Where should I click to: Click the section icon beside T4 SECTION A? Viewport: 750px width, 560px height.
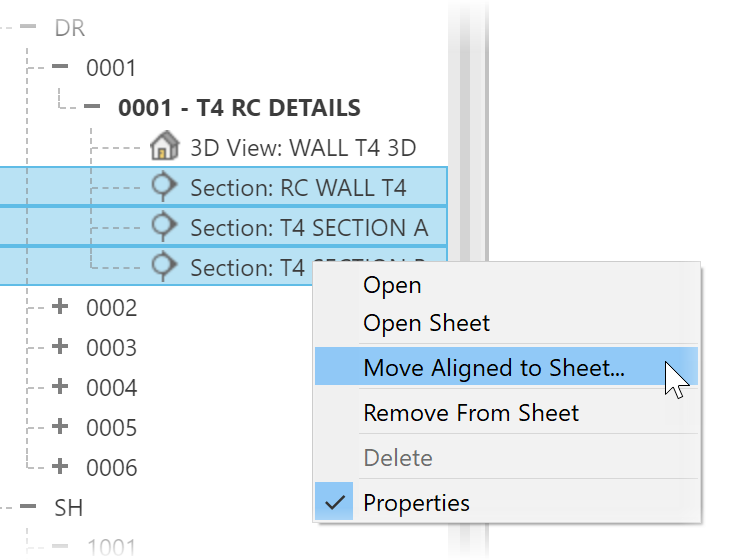coord(164,226)
